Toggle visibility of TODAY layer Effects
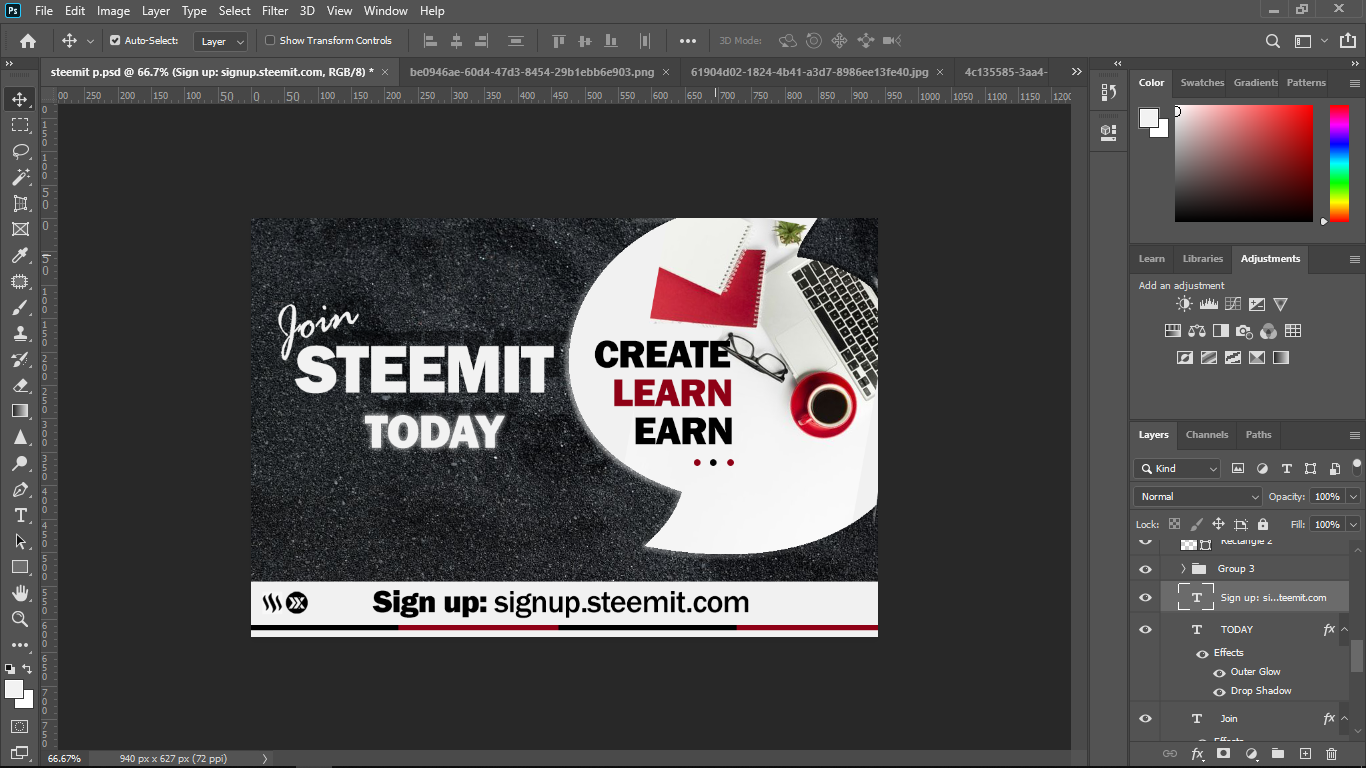The height and width of the screenshot is (768, 1366). (x=1202, y=654)
